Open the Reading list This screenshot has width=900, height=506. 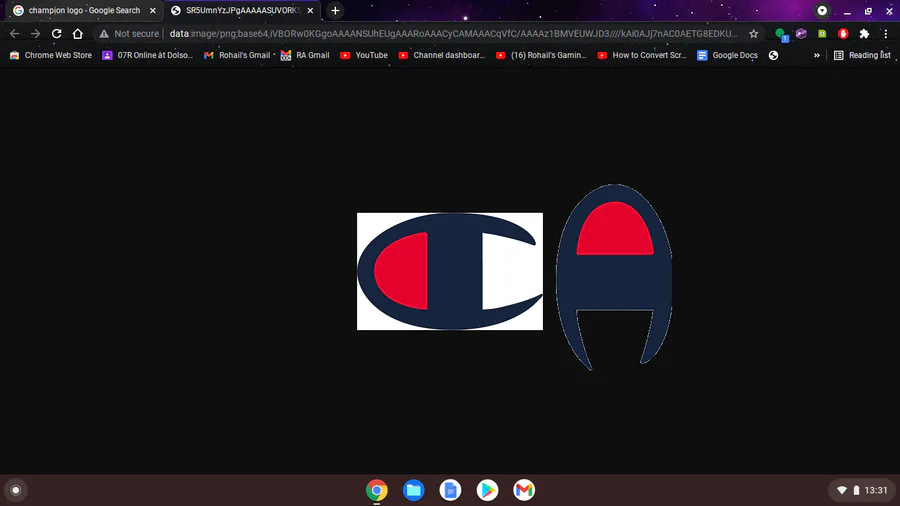pyautogui.click(x=862, y=56)
